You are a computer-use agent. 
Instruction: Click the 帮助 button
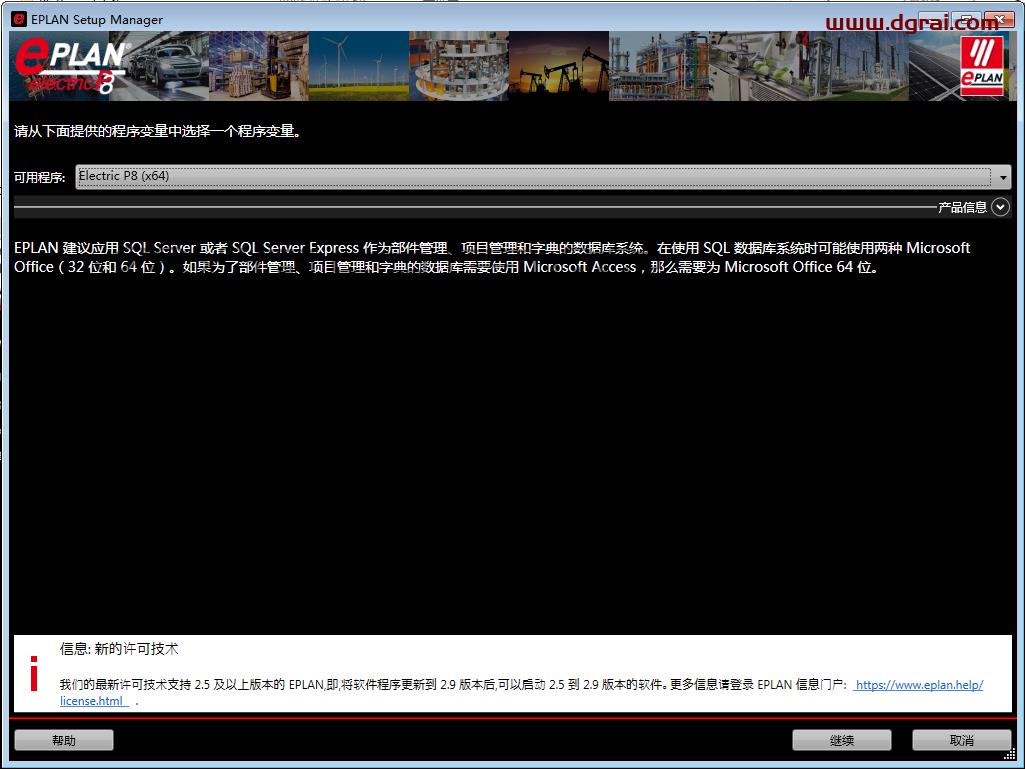(x=64, y=740)
